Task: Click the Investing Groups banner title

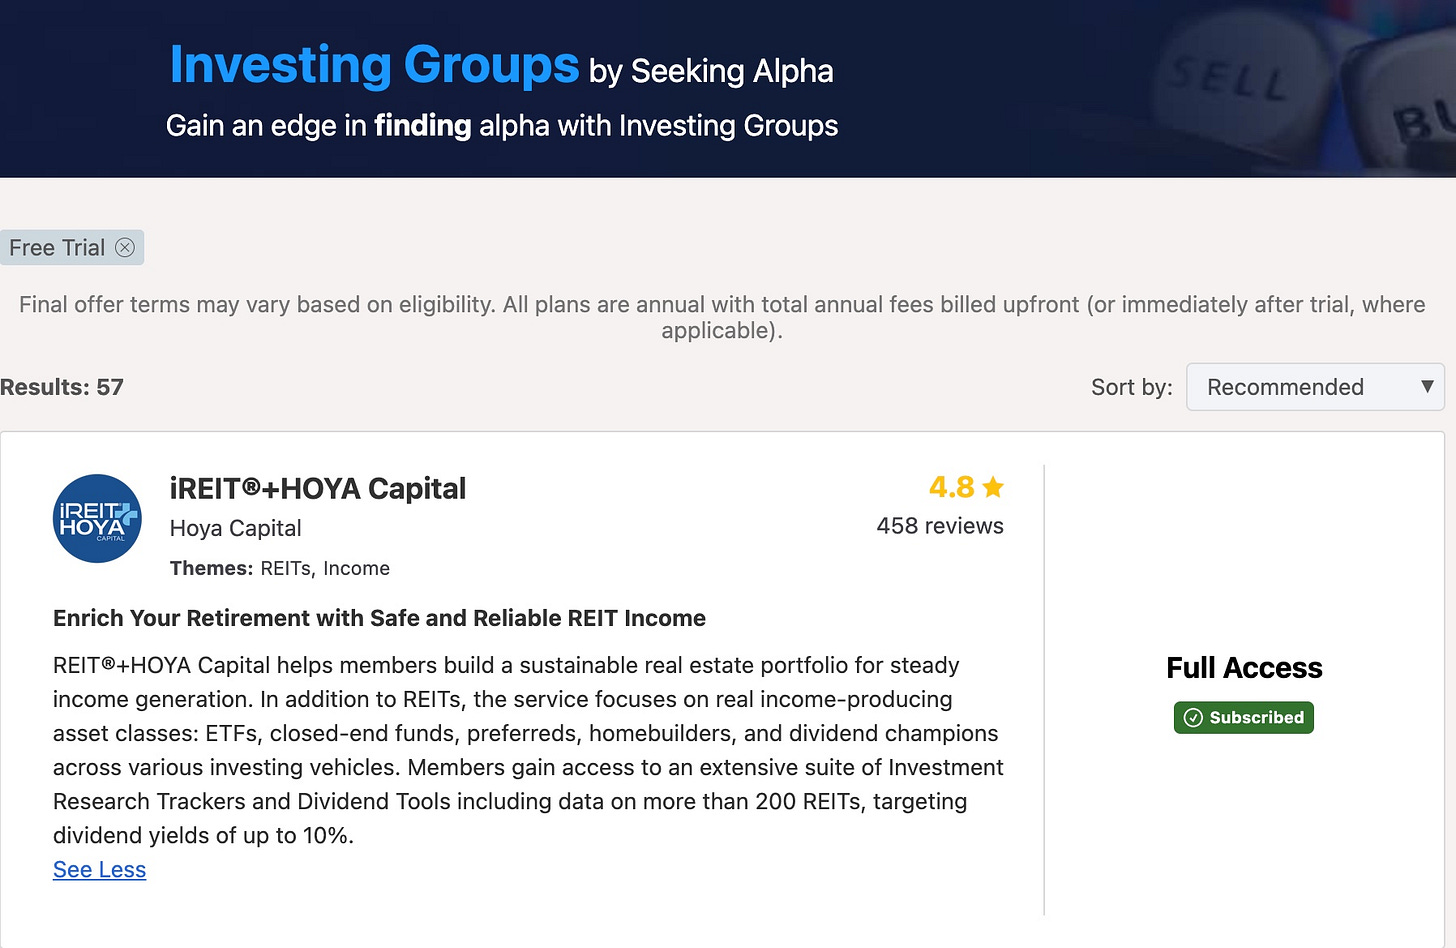Action: pos(374,65)
